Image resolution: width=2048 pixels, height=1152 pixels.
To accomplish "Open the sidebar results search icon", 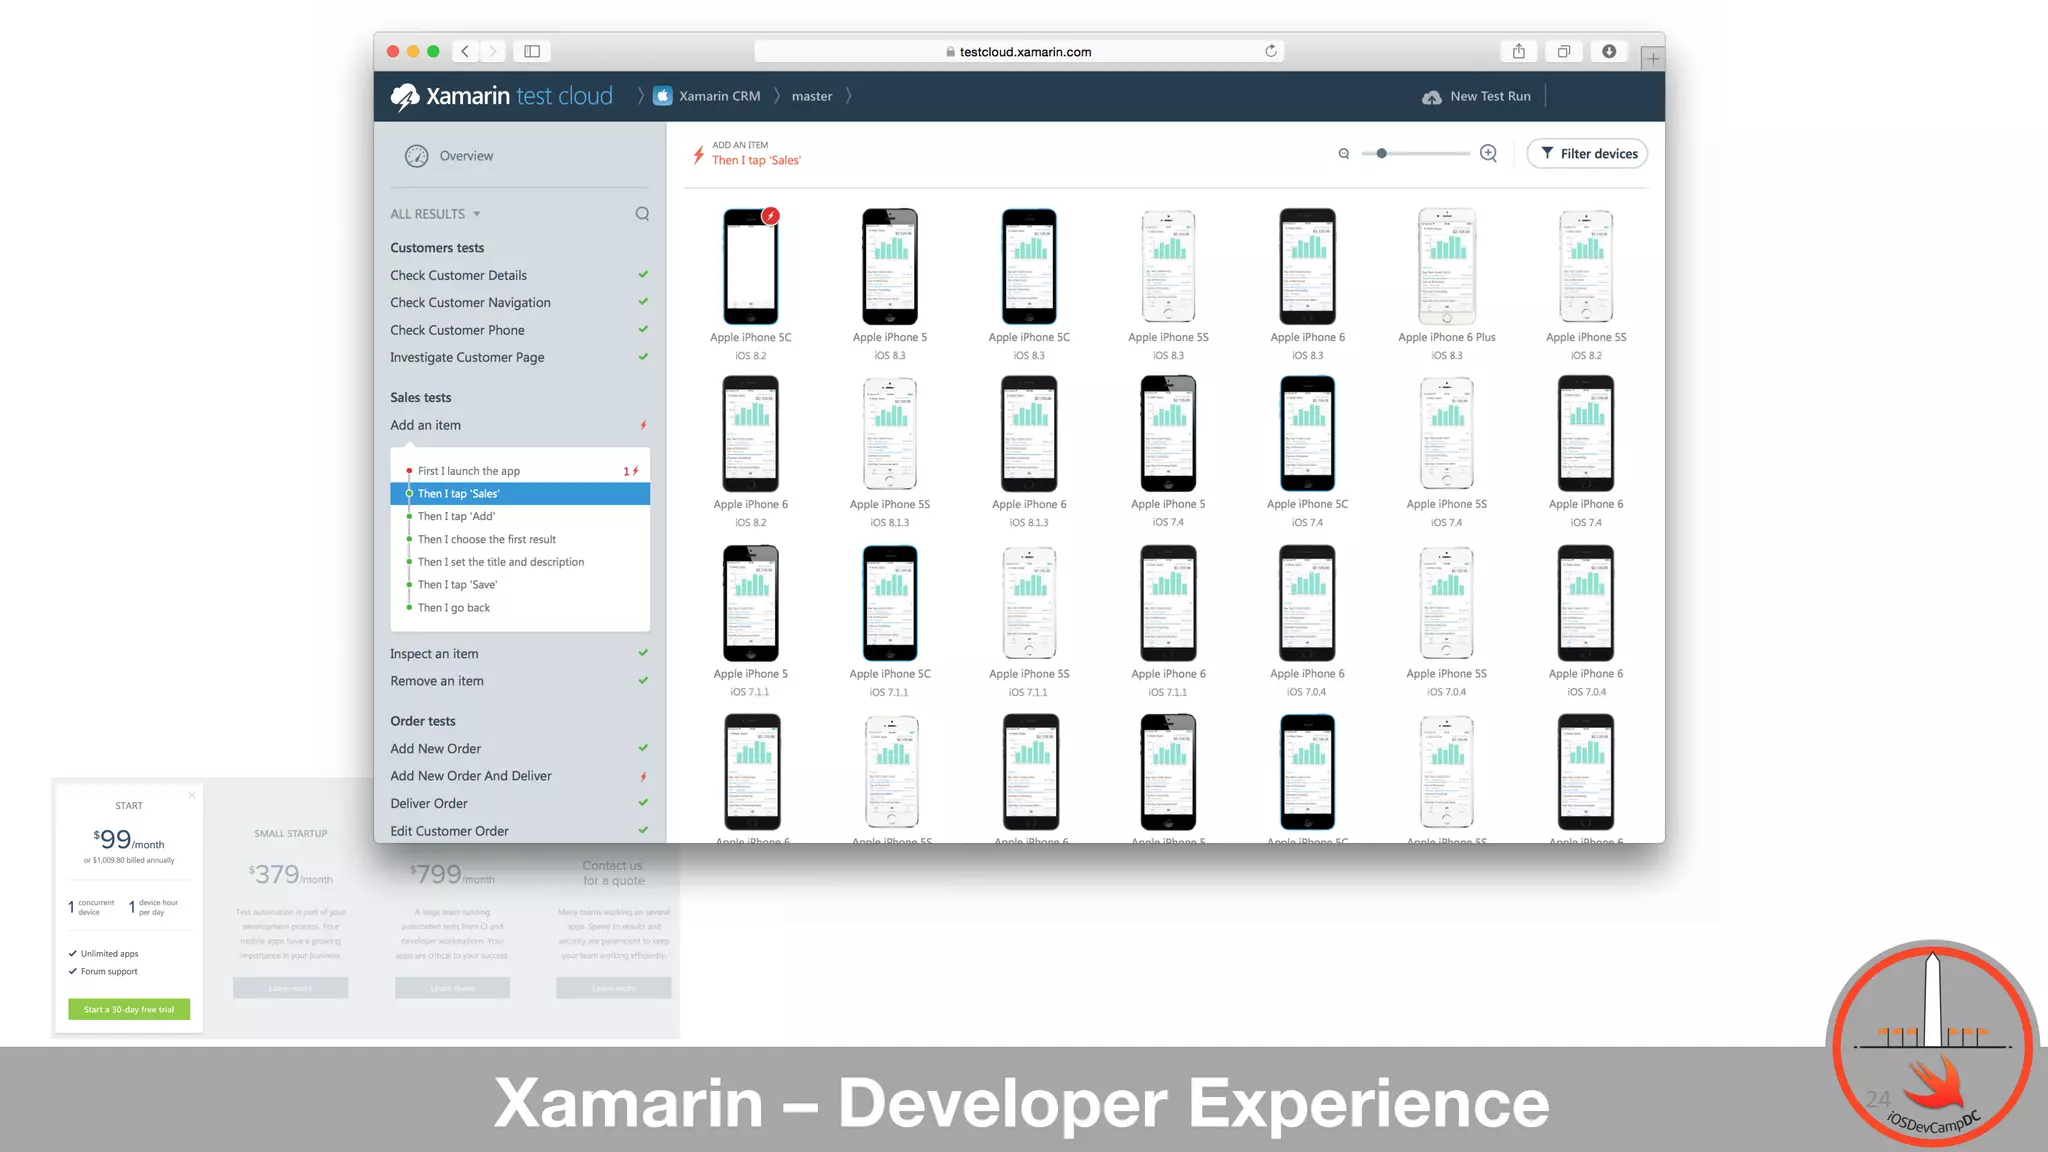I will 642,214.
